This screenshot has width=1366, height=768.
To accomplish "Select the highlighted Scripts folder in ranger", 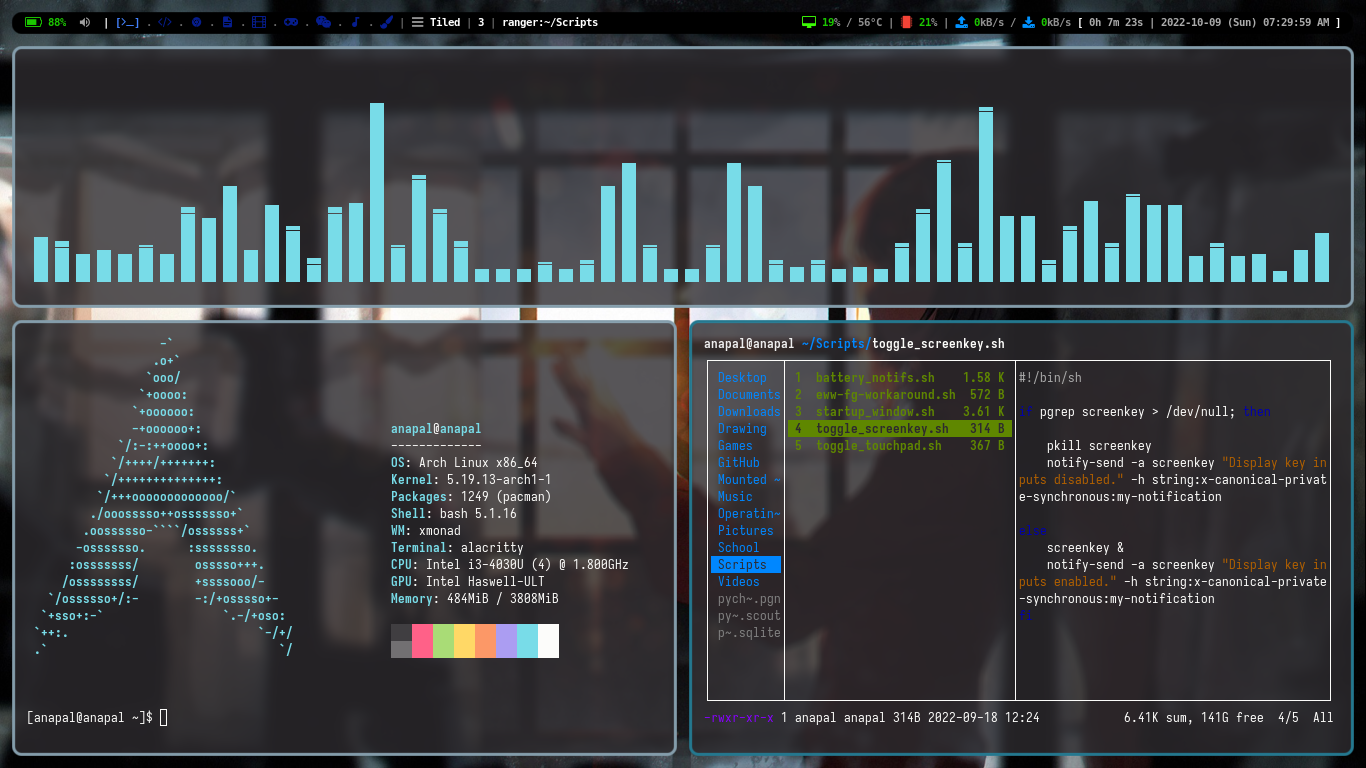I will (x=746, y=564).
